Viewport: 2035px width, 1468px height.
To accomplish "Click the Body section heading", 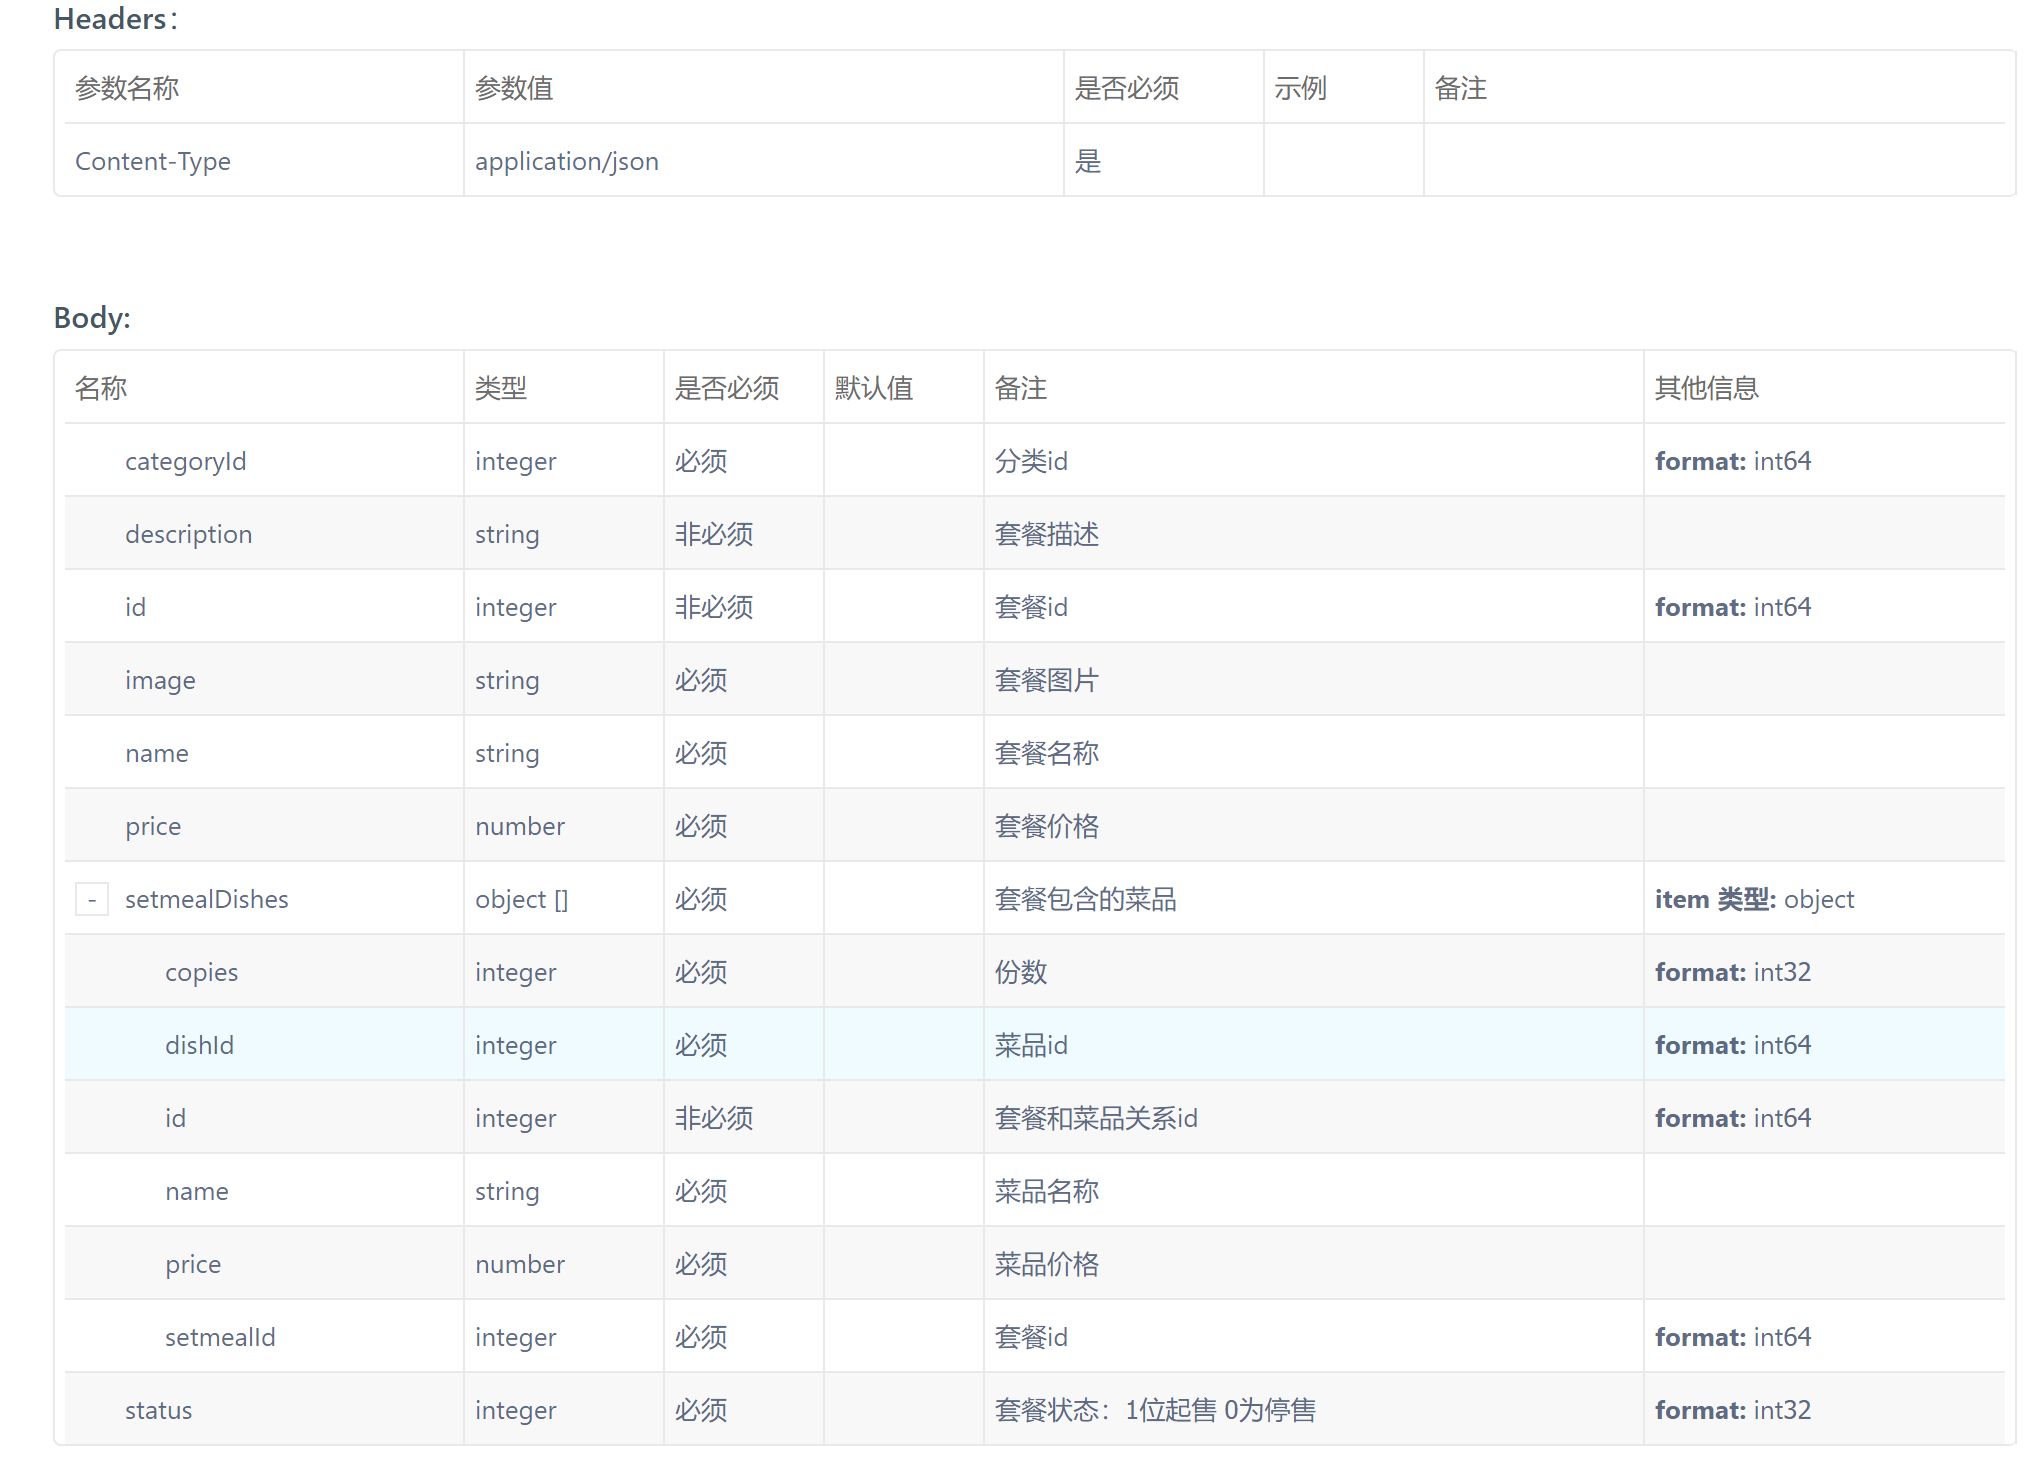I will pos(92,317).
